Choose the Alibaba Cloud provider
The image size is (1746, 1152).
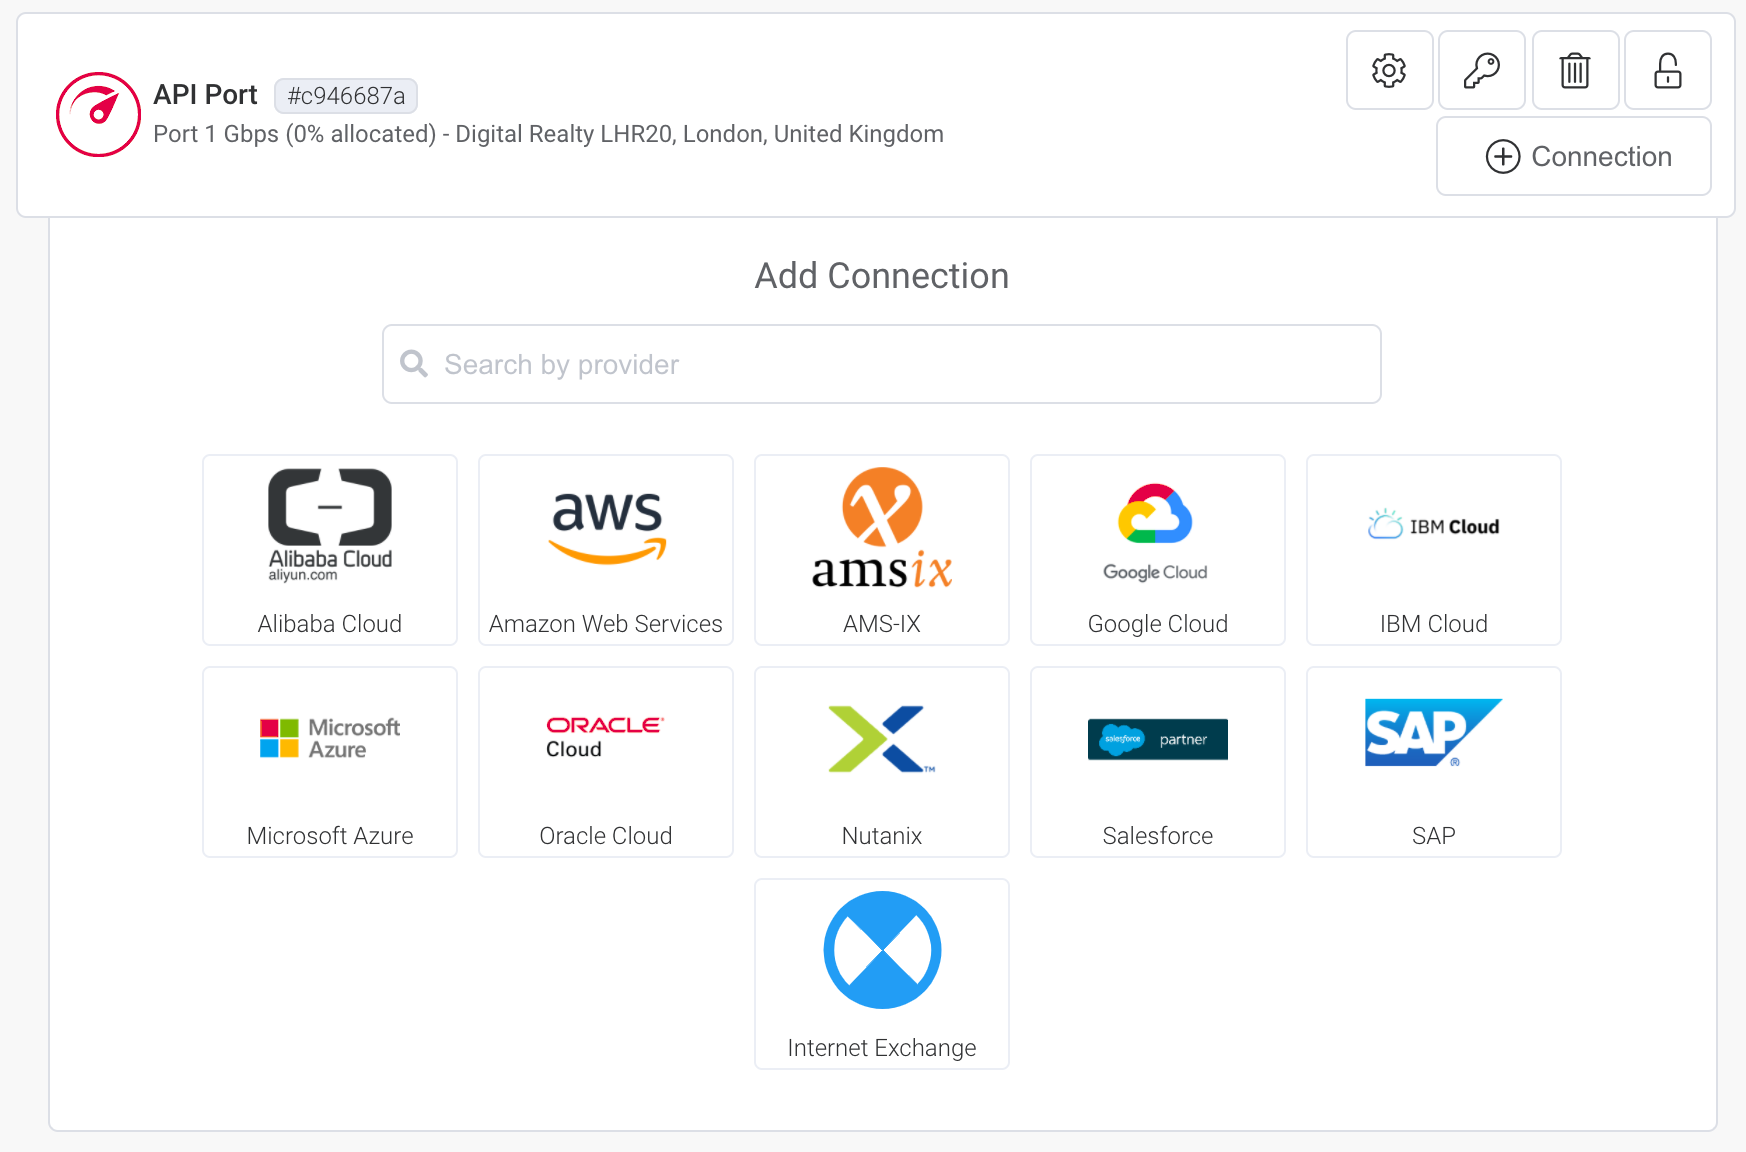[x=329, y=550]
